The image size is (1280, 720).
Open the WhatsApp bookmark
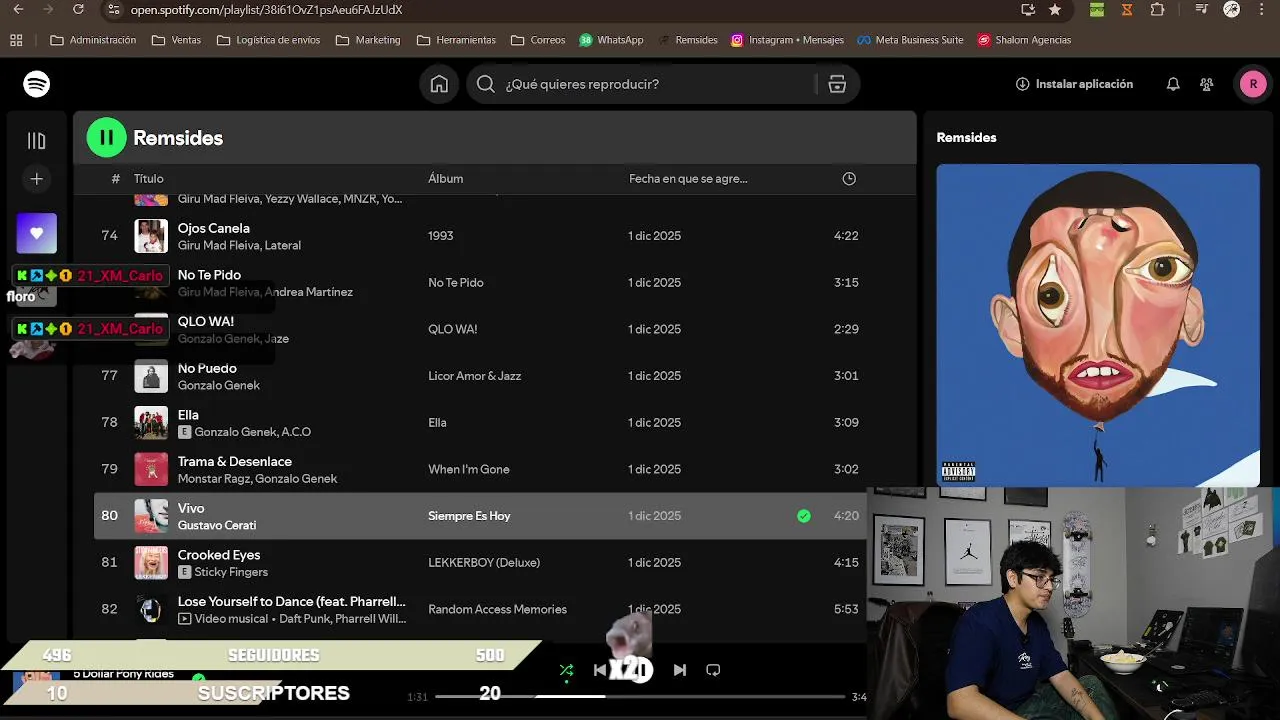tap(611, 40)
